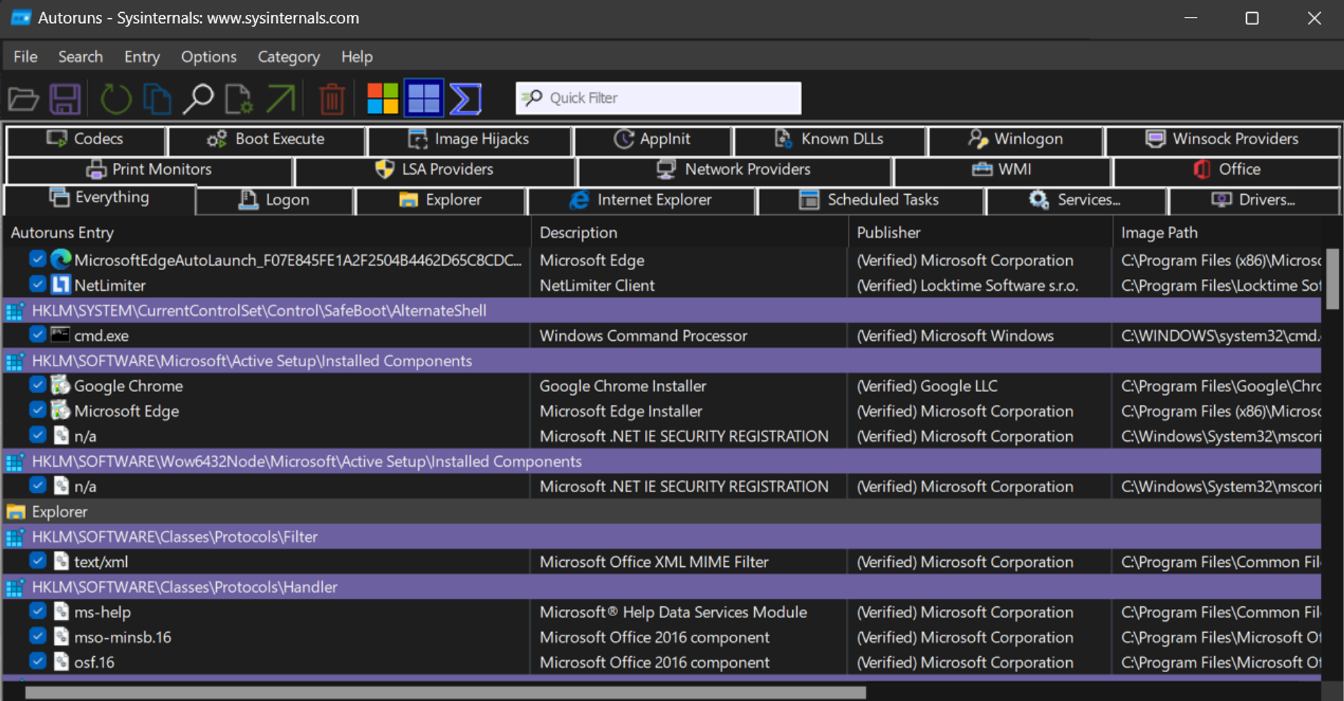The image size is (1344, 701).
Task: Open the Search menu
Action: [80, 57]
